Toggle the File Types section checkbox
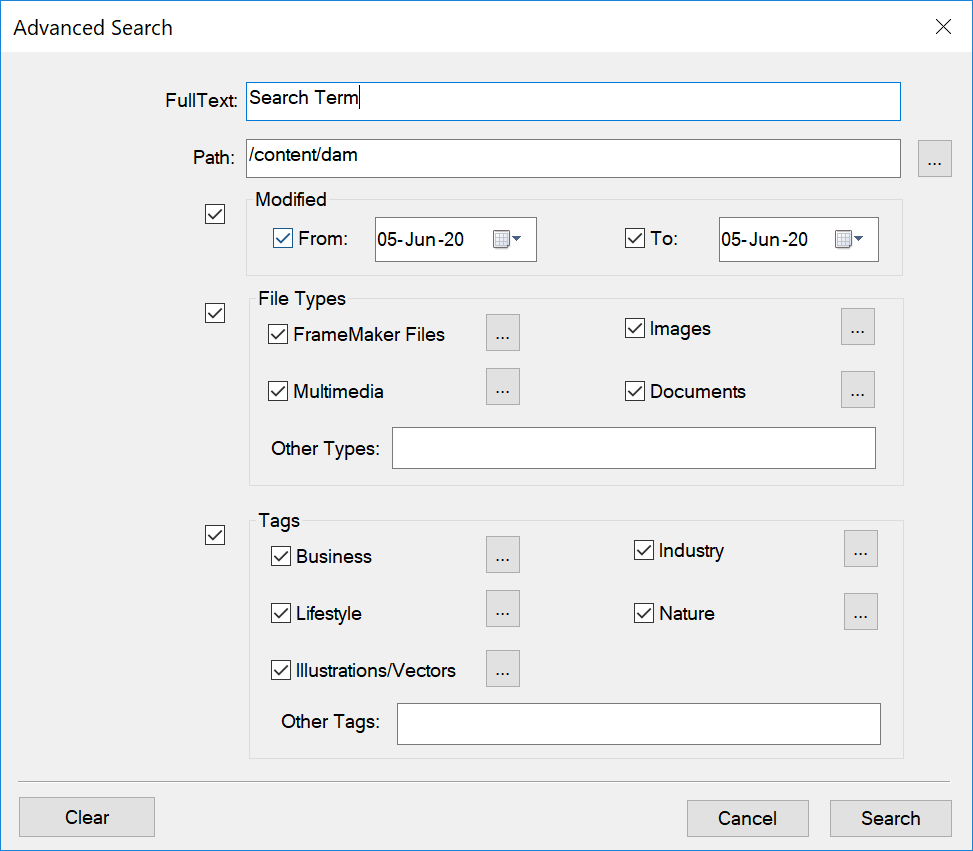The width and height of the screenshot is (973, 851). pos(215,313)
